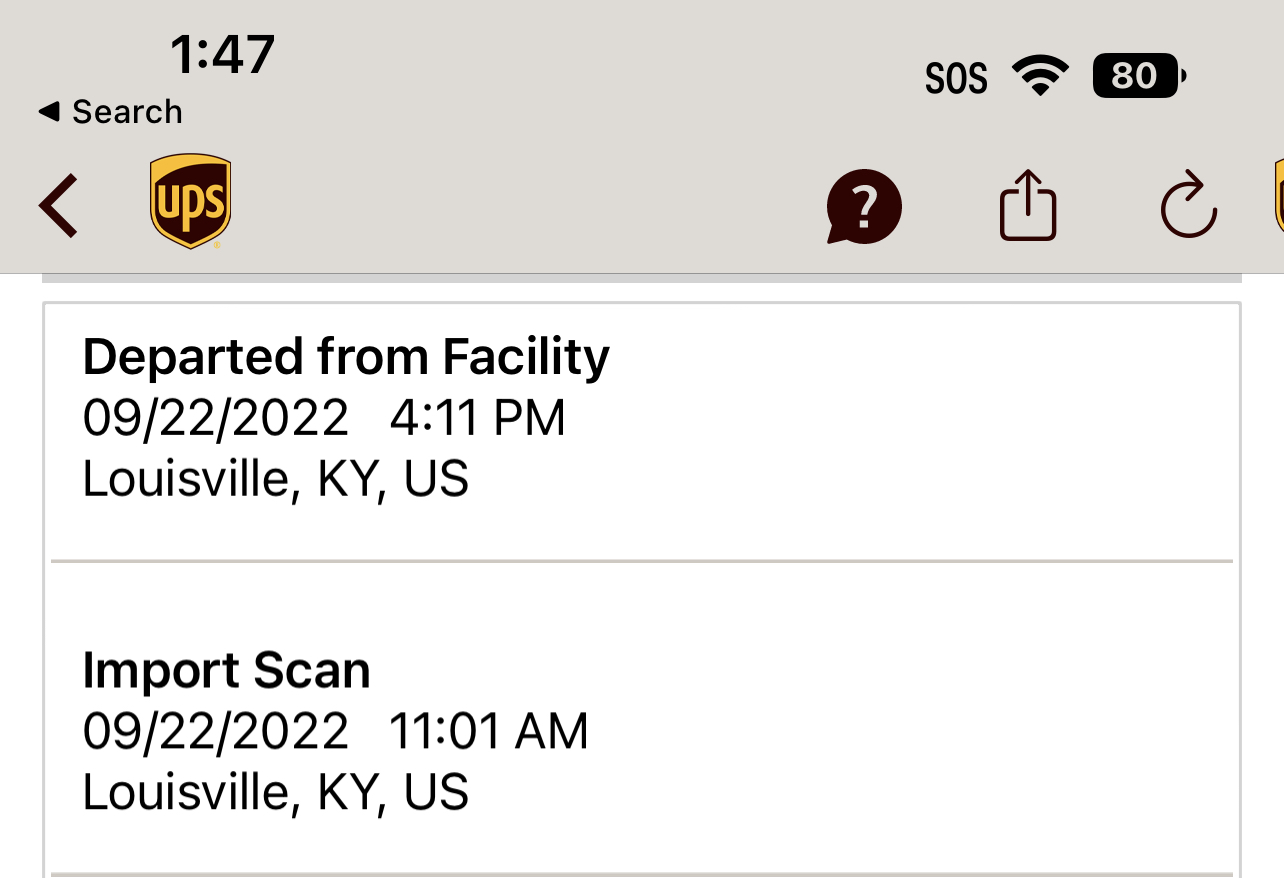
Task: Tap the 1:47 clock in status bar
Action: [x=222, y=54]
